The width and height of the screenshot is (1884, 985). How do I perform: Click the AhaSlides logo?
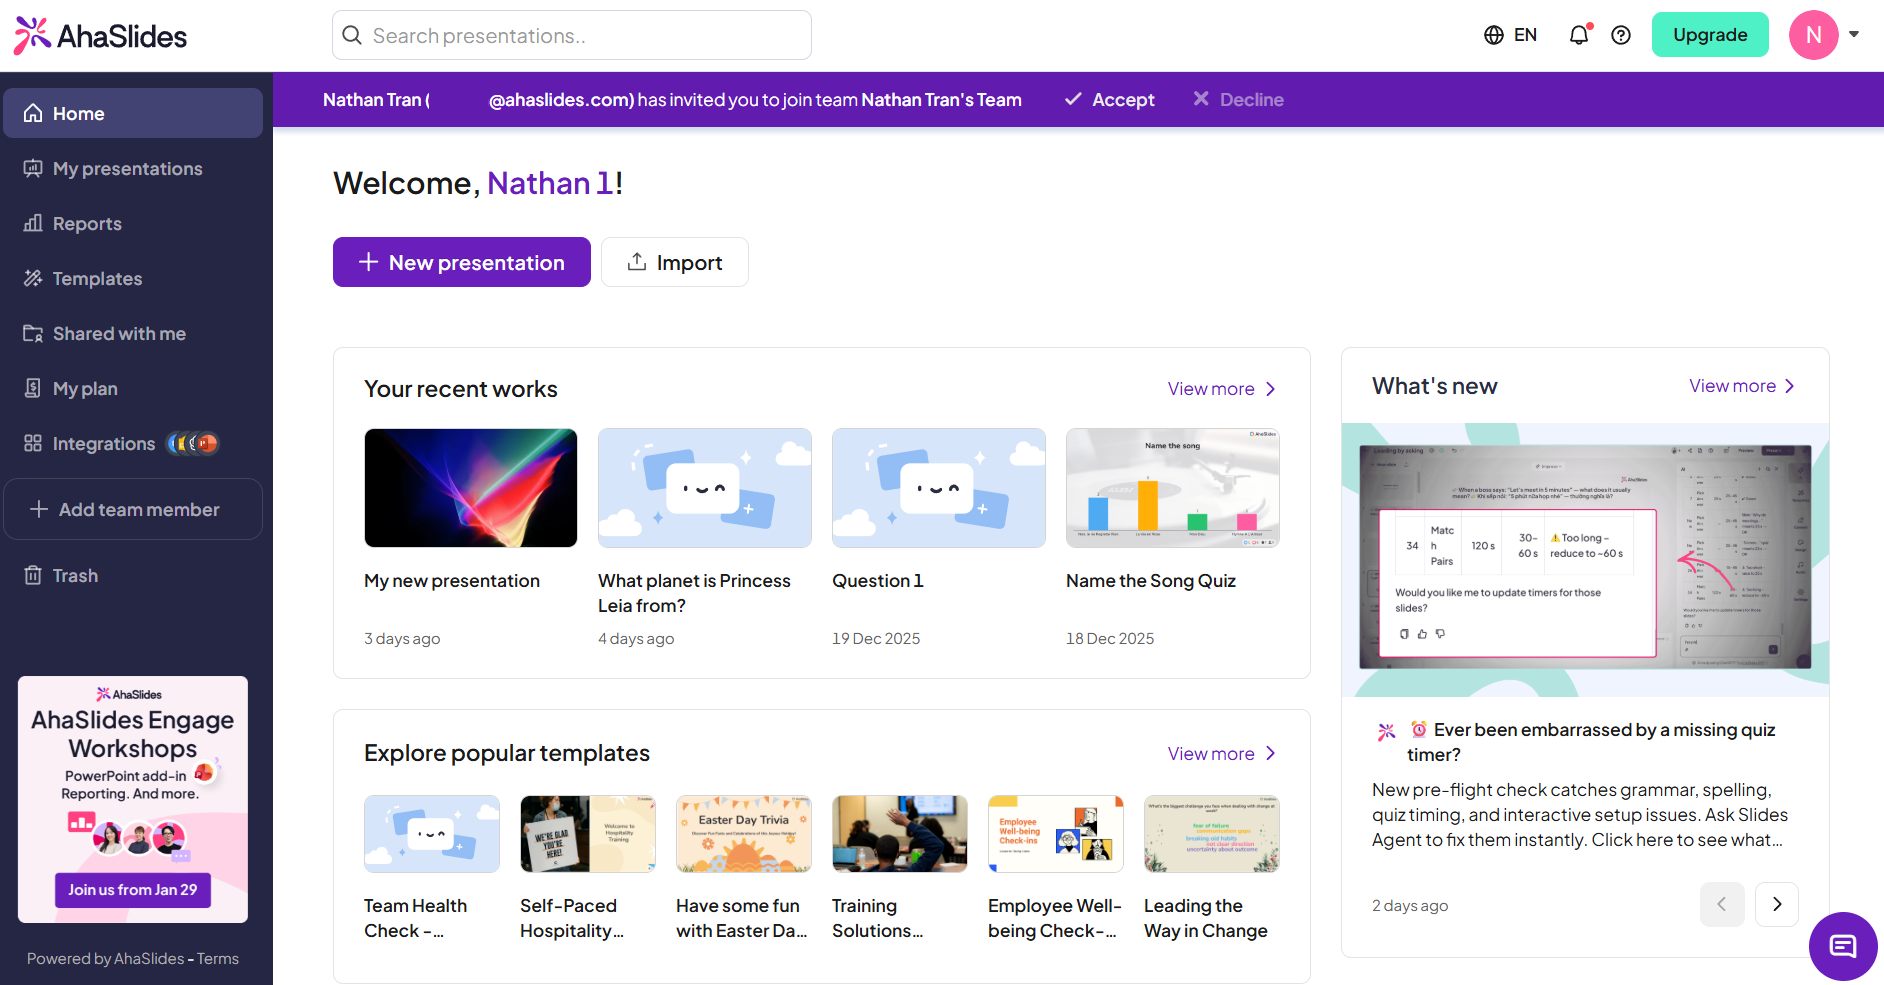point(101,36)
